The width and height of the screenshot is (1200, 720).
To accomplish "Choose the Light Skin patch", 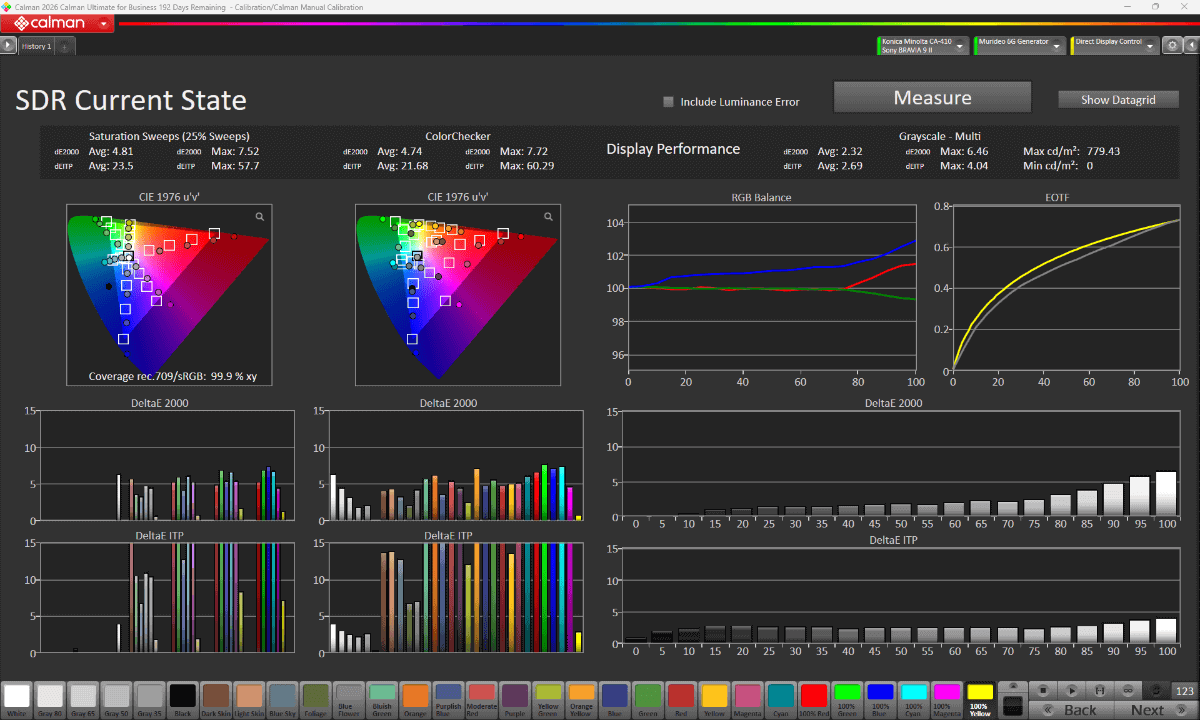I will (249, 699).
